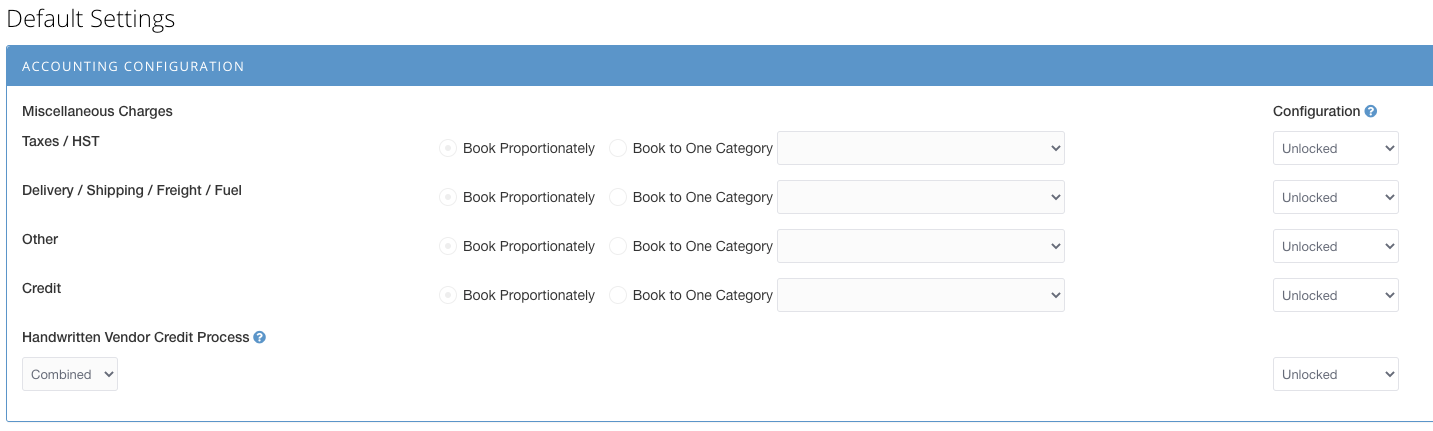Open the Delivery / Shipping category dropdown
This screenshot has height=431, width=1433.
tap(921, 197)
